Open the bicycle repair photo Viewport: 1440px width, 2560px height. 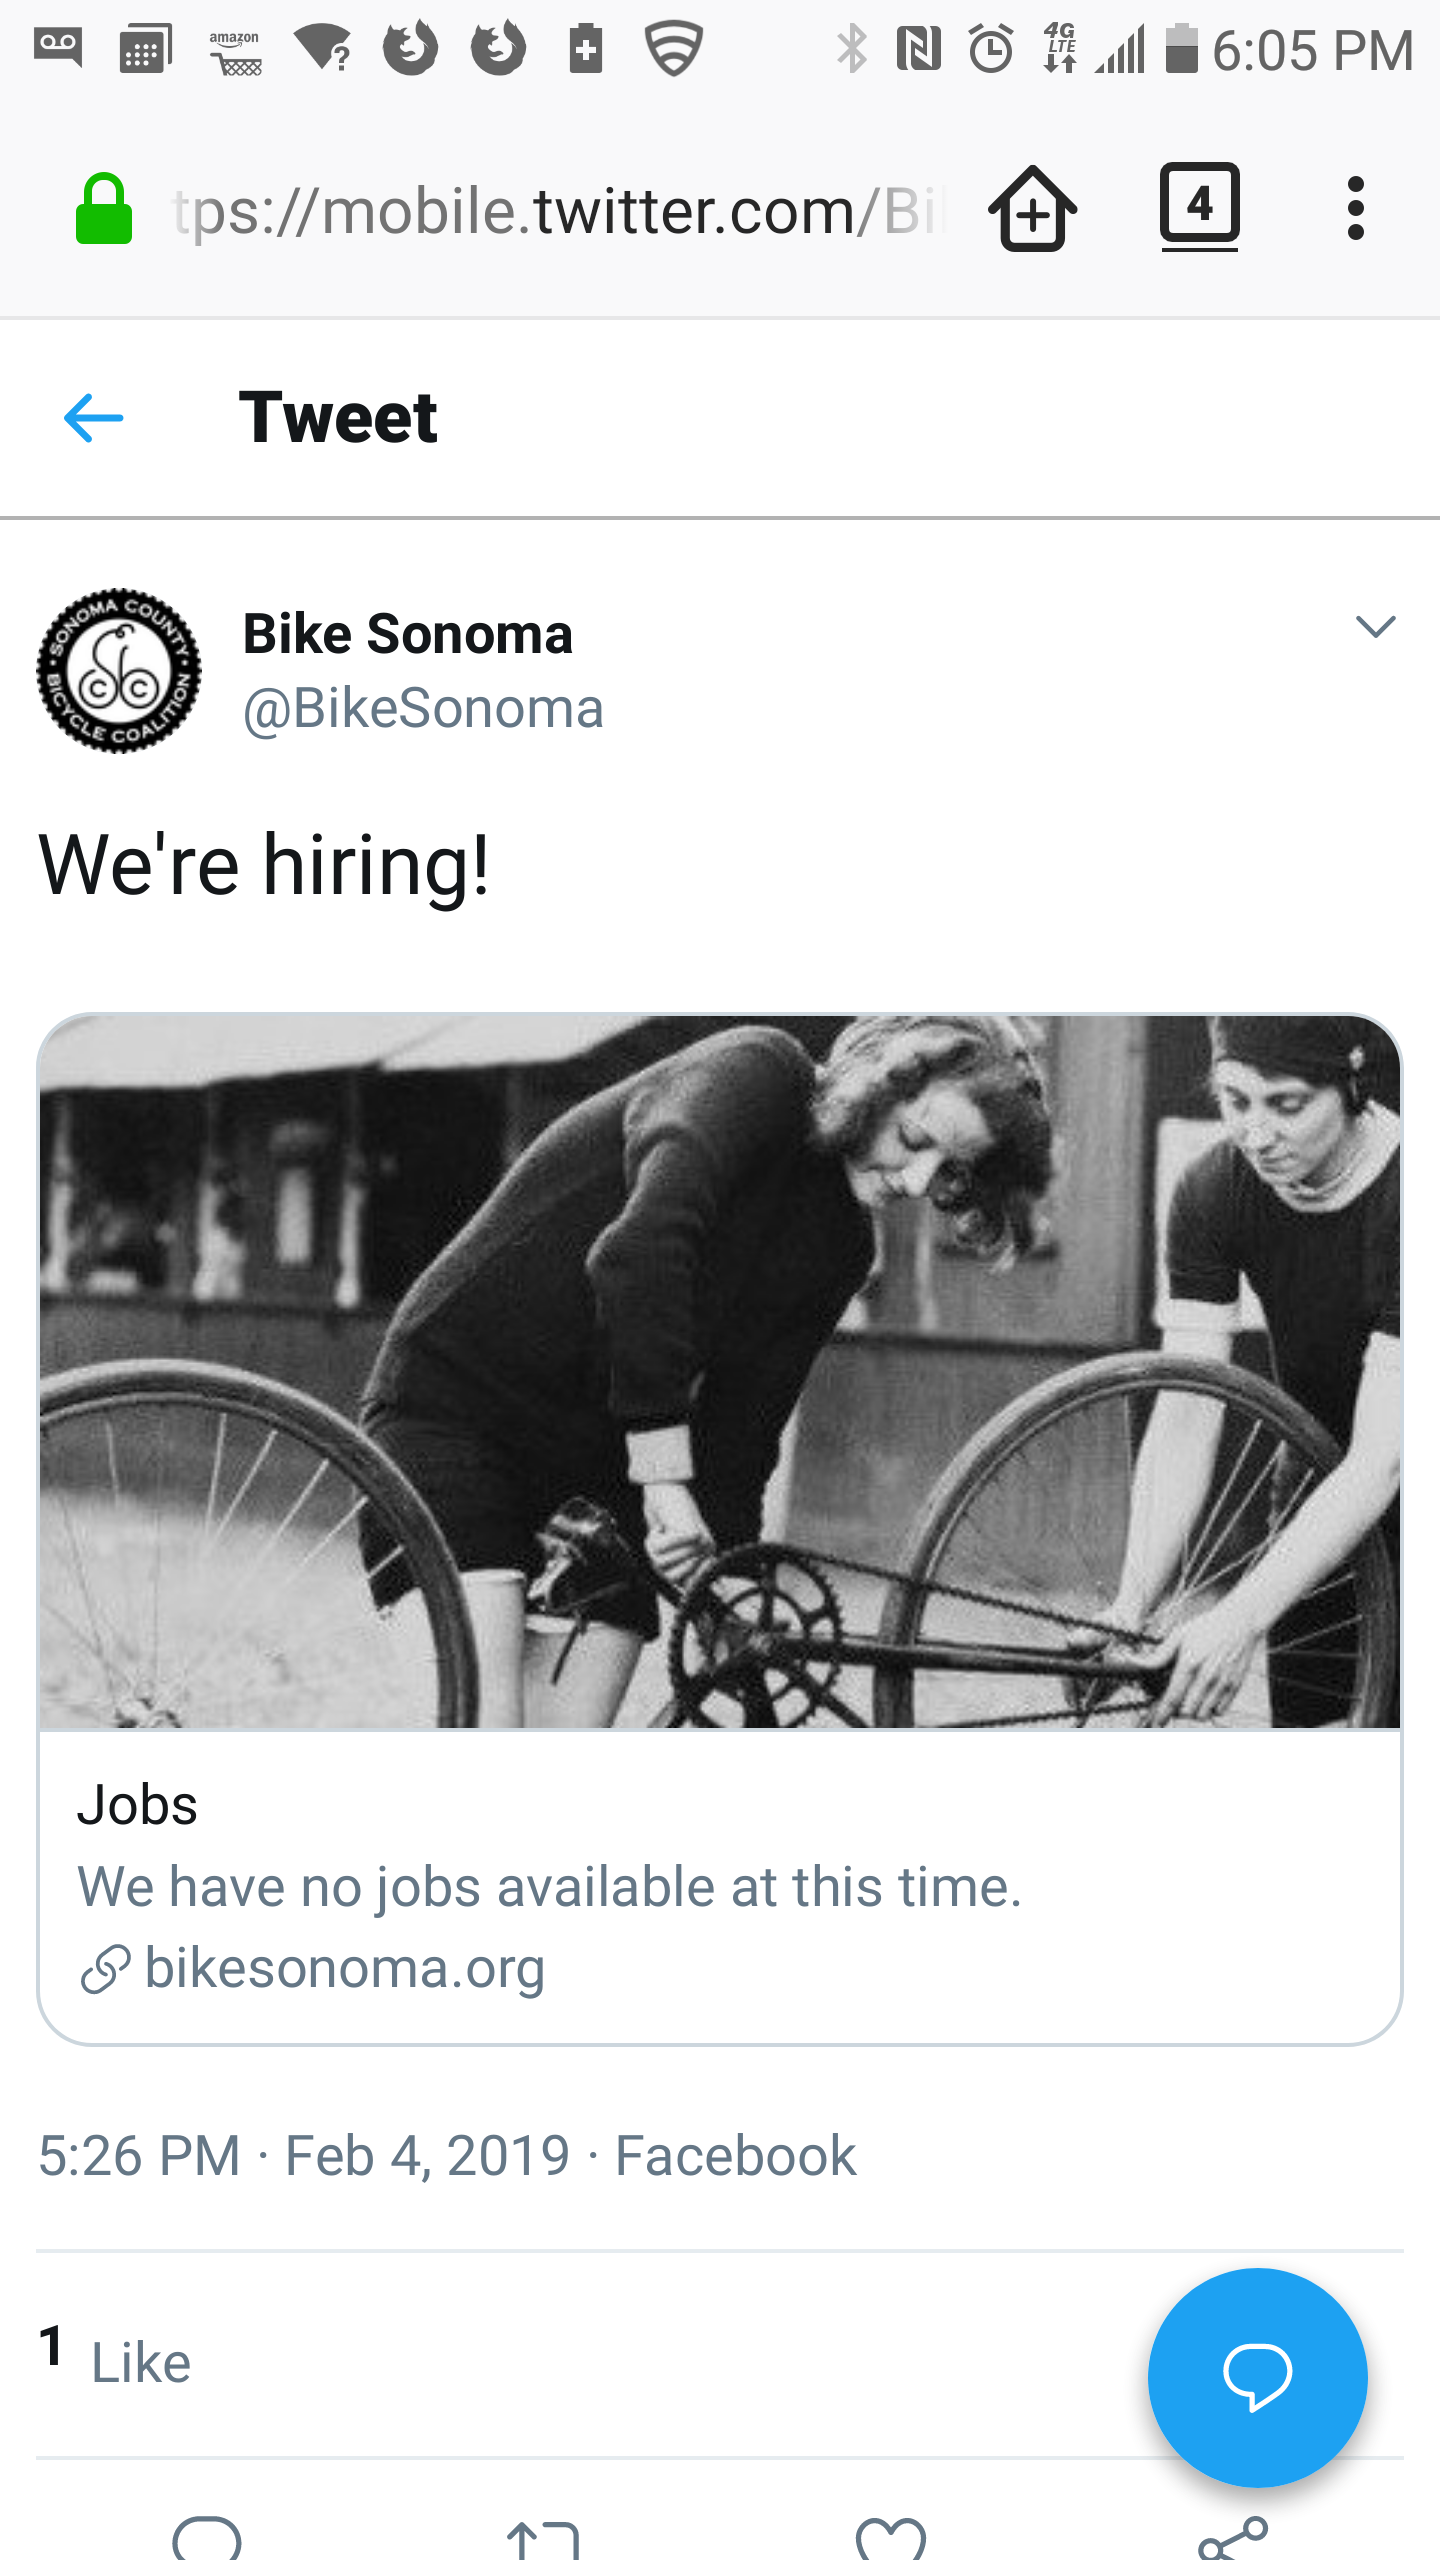click(x=720, y=1372)
